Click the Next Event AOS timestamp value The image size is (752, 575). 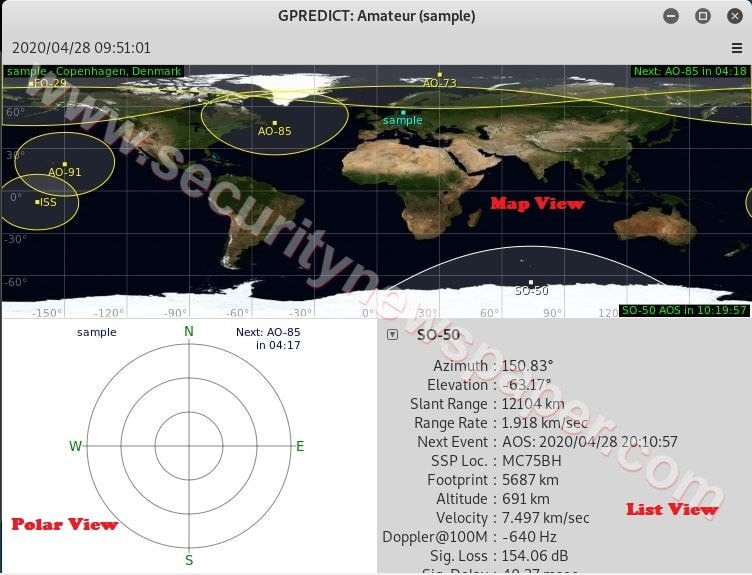(x=590, y=442)
